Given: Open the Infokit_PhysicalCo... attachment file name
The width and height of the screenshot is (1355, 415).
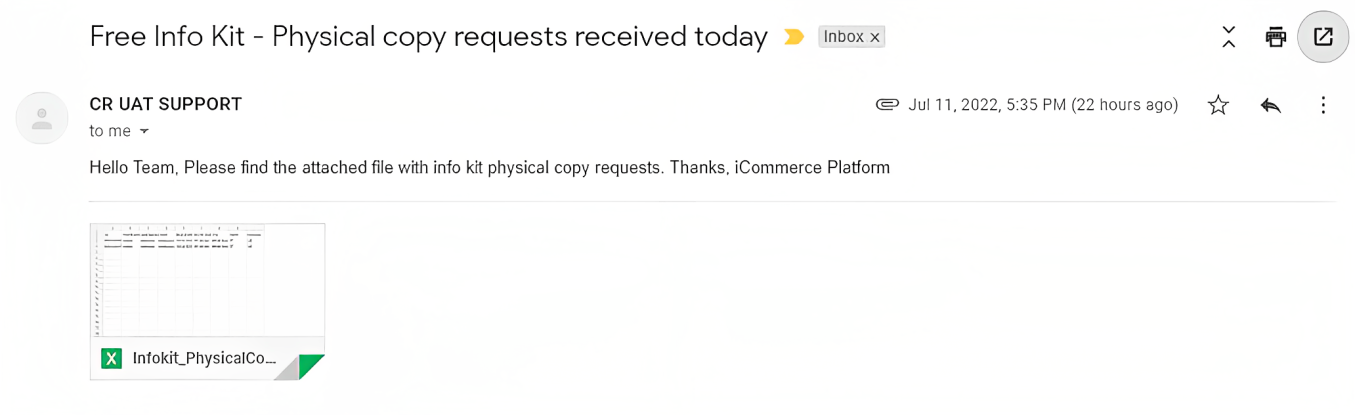Looking at the screenshot, I should click(204, 358).
